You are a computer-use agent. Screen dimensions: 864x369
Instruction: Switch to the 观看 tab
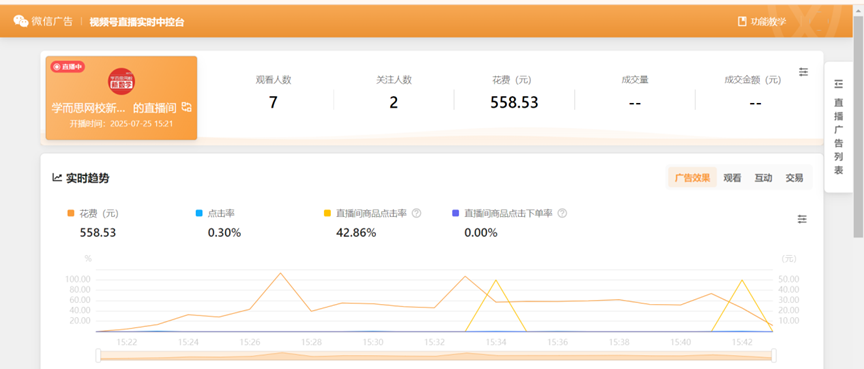pos(732,178)
